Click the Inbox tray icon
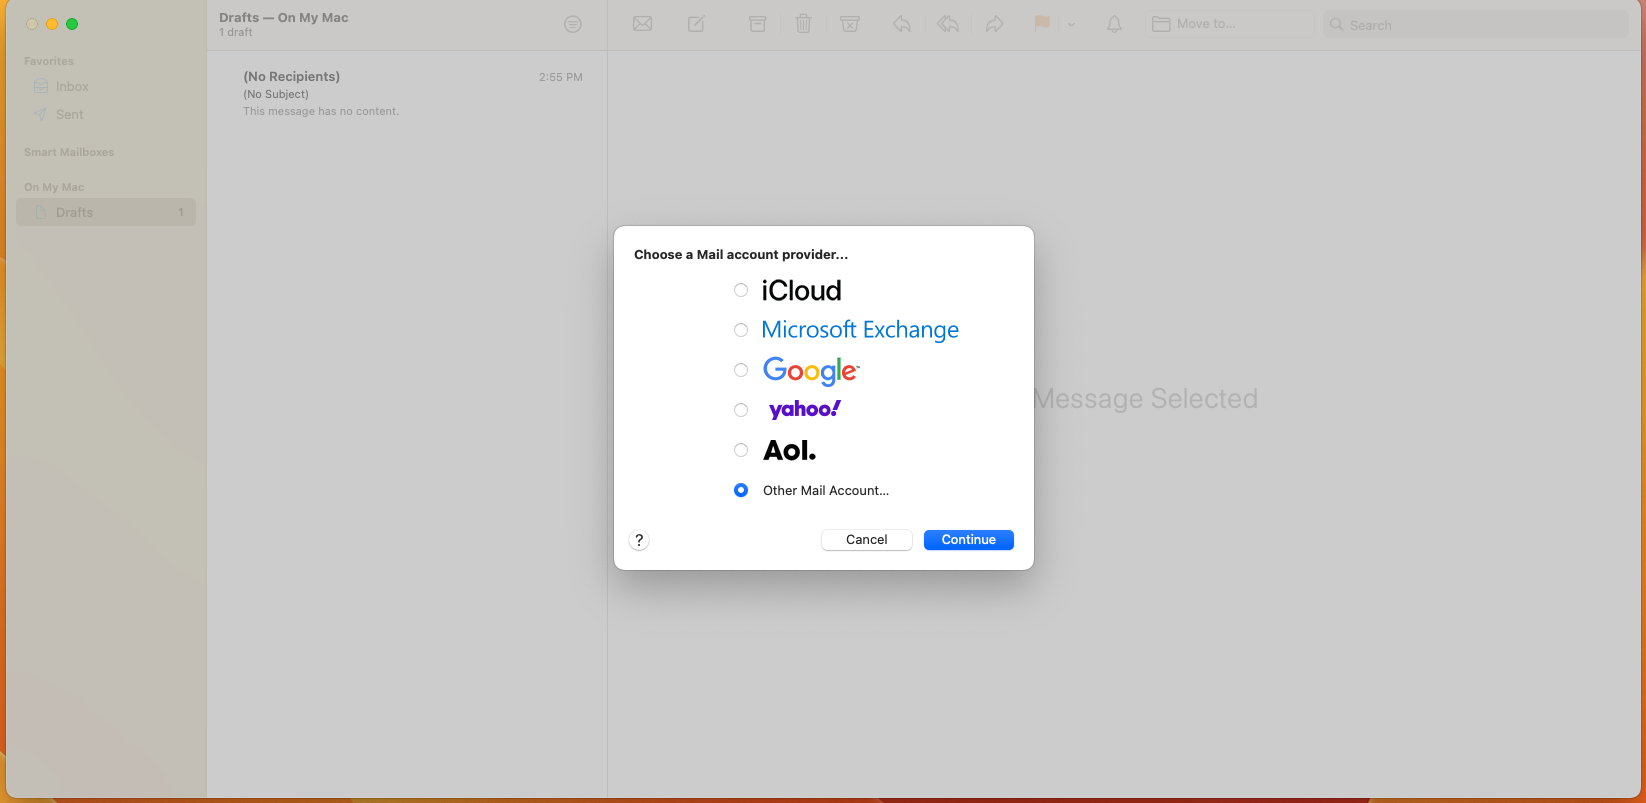 pos(41,87)
